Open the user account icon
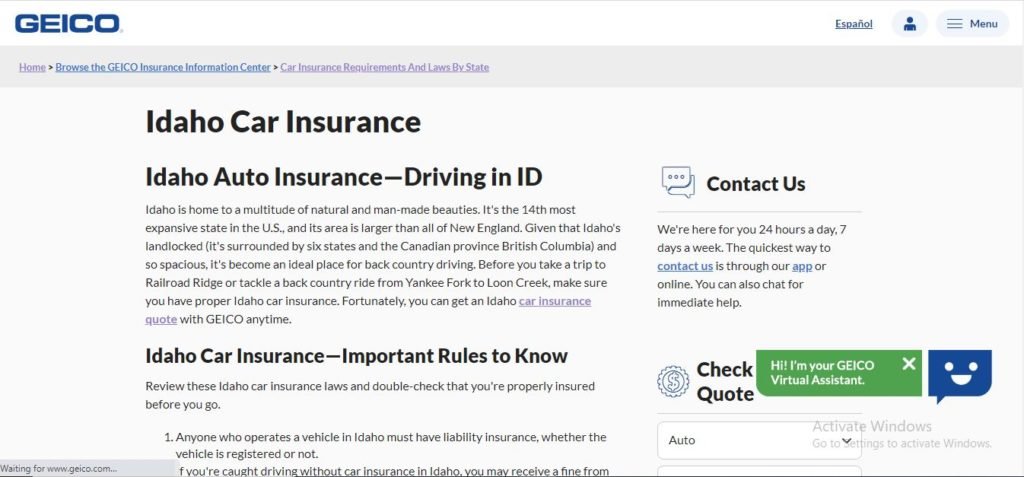The height and width of the screenshot is (477, 1024). pos(909,24)
